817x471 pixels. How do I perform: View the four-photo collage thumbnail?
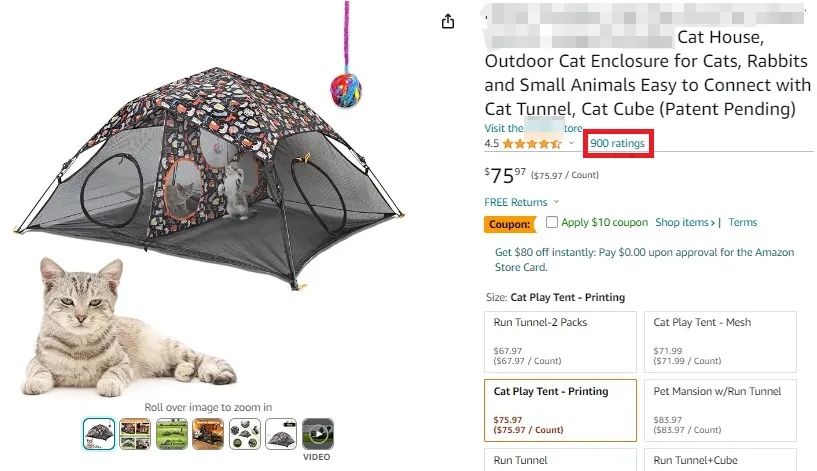(x=135, y=434)
